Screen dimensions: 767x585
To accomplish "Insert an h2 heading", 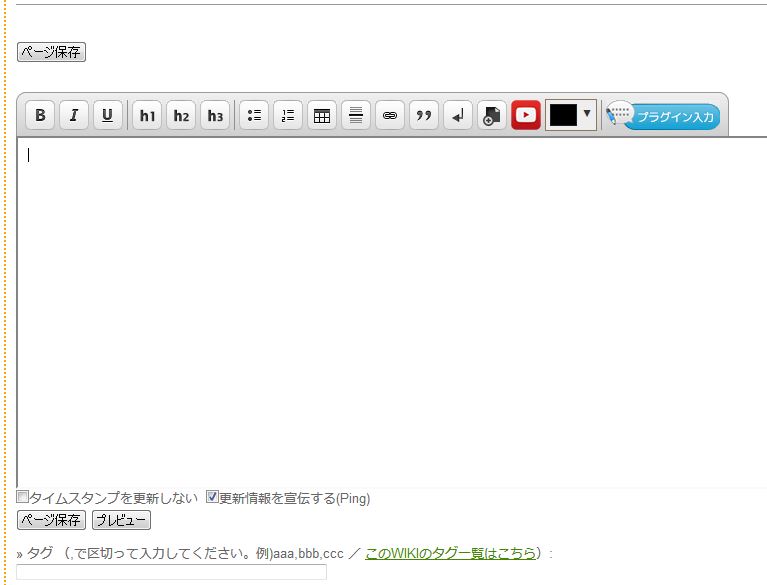I will 181,115.
